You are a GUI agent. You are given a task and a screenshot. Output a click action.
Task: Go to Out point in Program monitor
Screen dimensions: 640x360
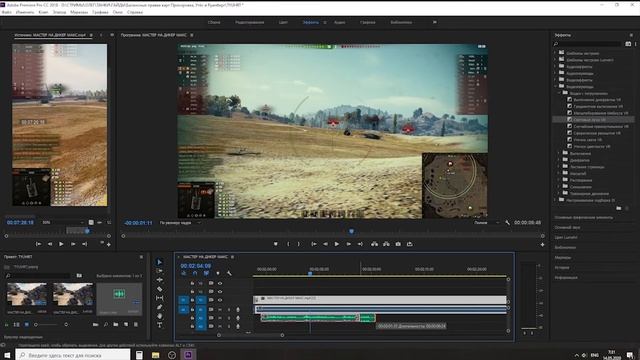pos(360,244)
